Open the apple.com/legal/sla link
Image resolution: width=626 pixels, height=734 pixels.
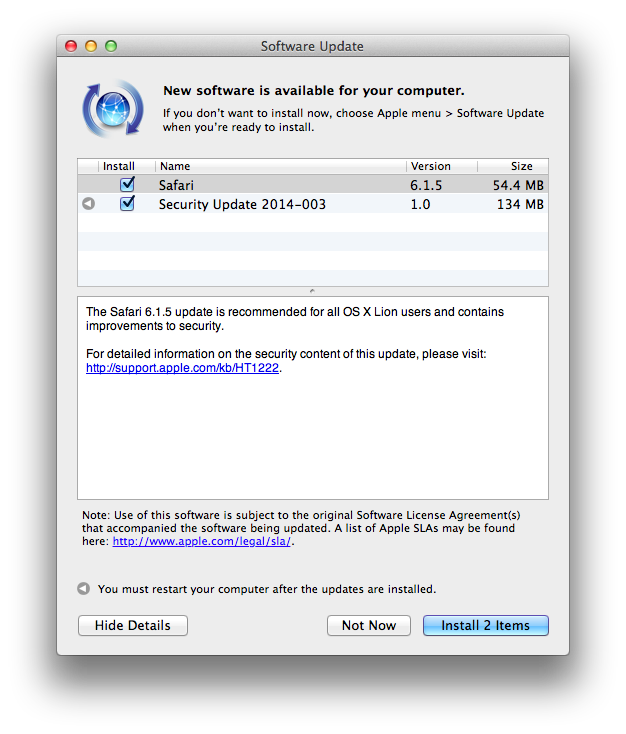pos(202,541)
